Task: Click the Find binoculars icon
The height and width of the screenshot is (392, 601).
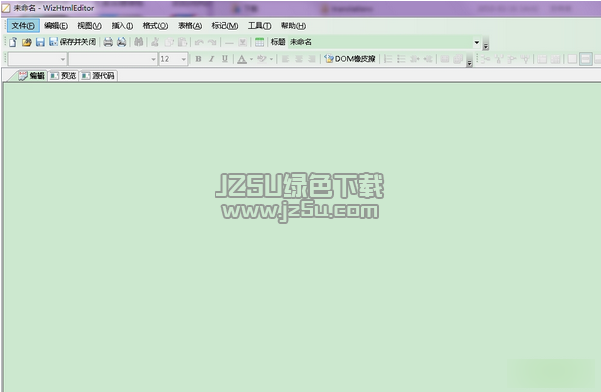Action: (139, 42)
